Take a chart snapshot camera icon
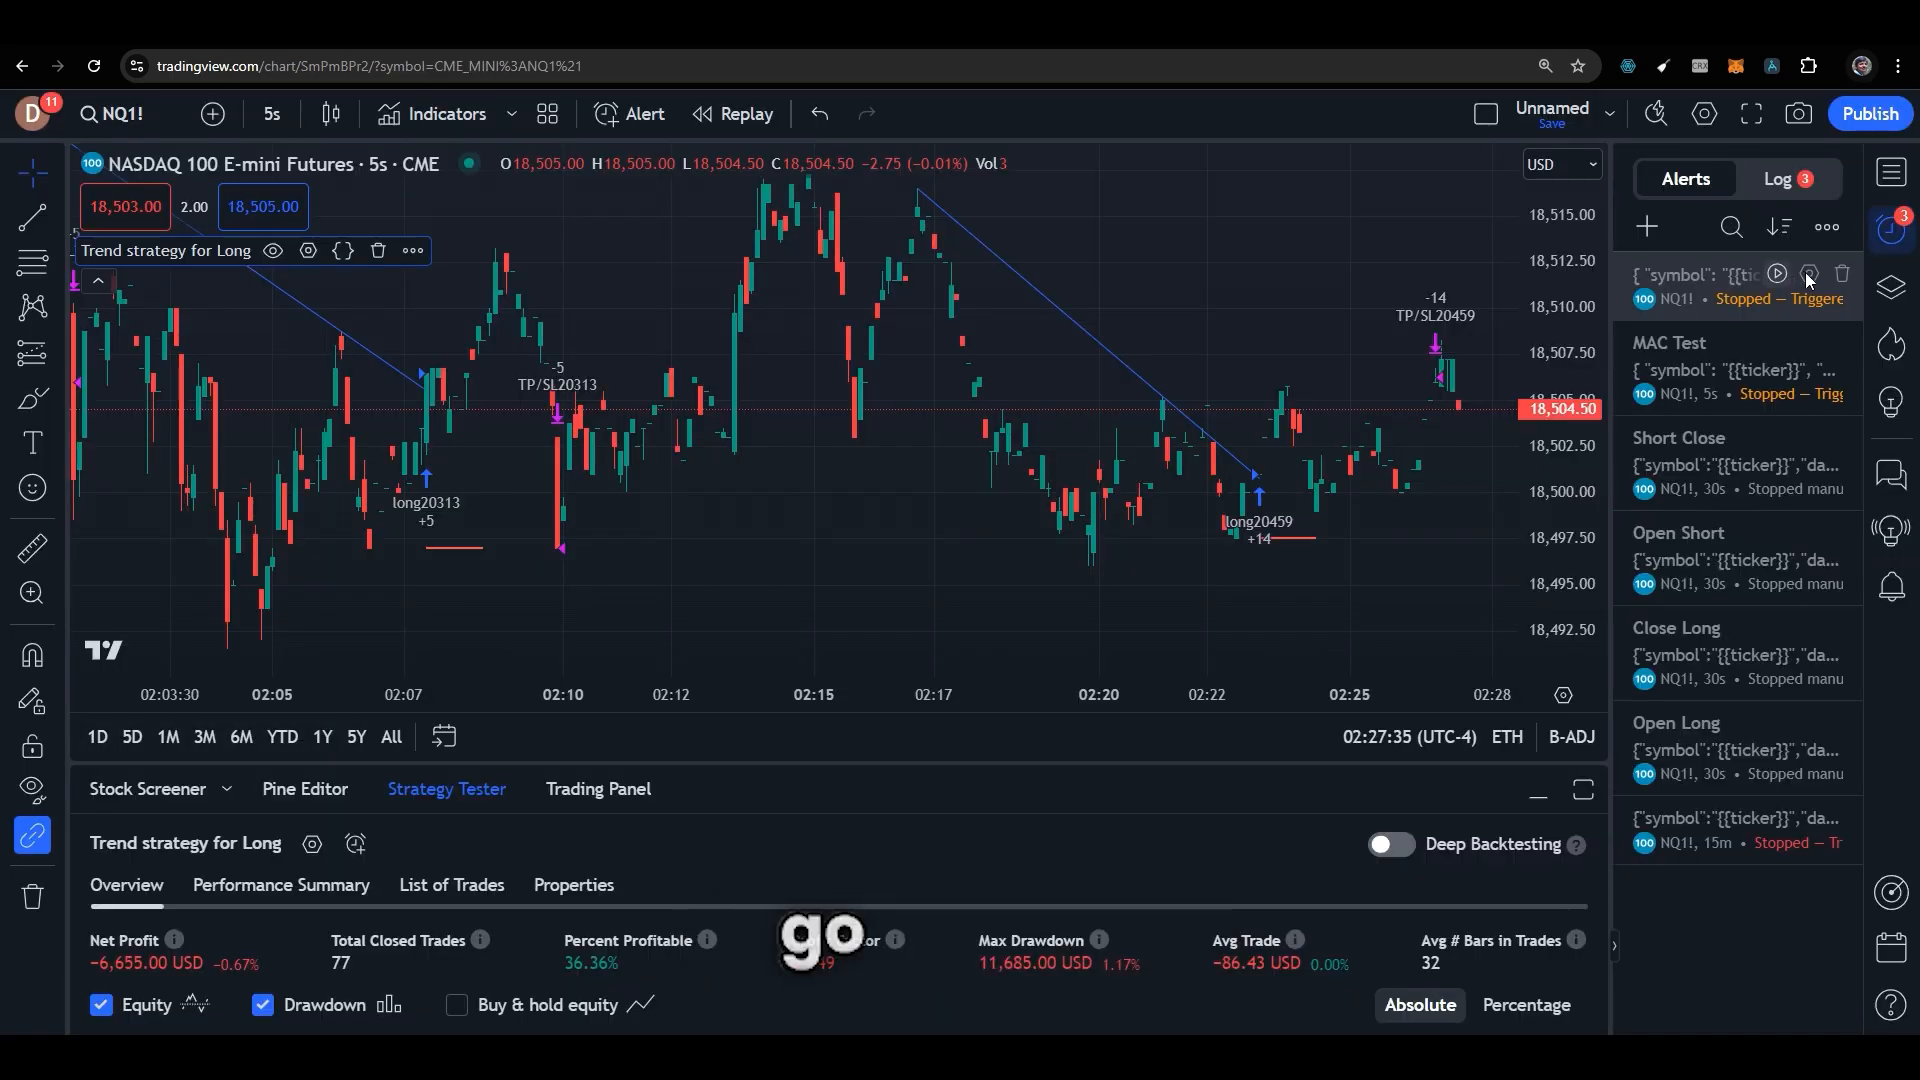 point(1798,114)
